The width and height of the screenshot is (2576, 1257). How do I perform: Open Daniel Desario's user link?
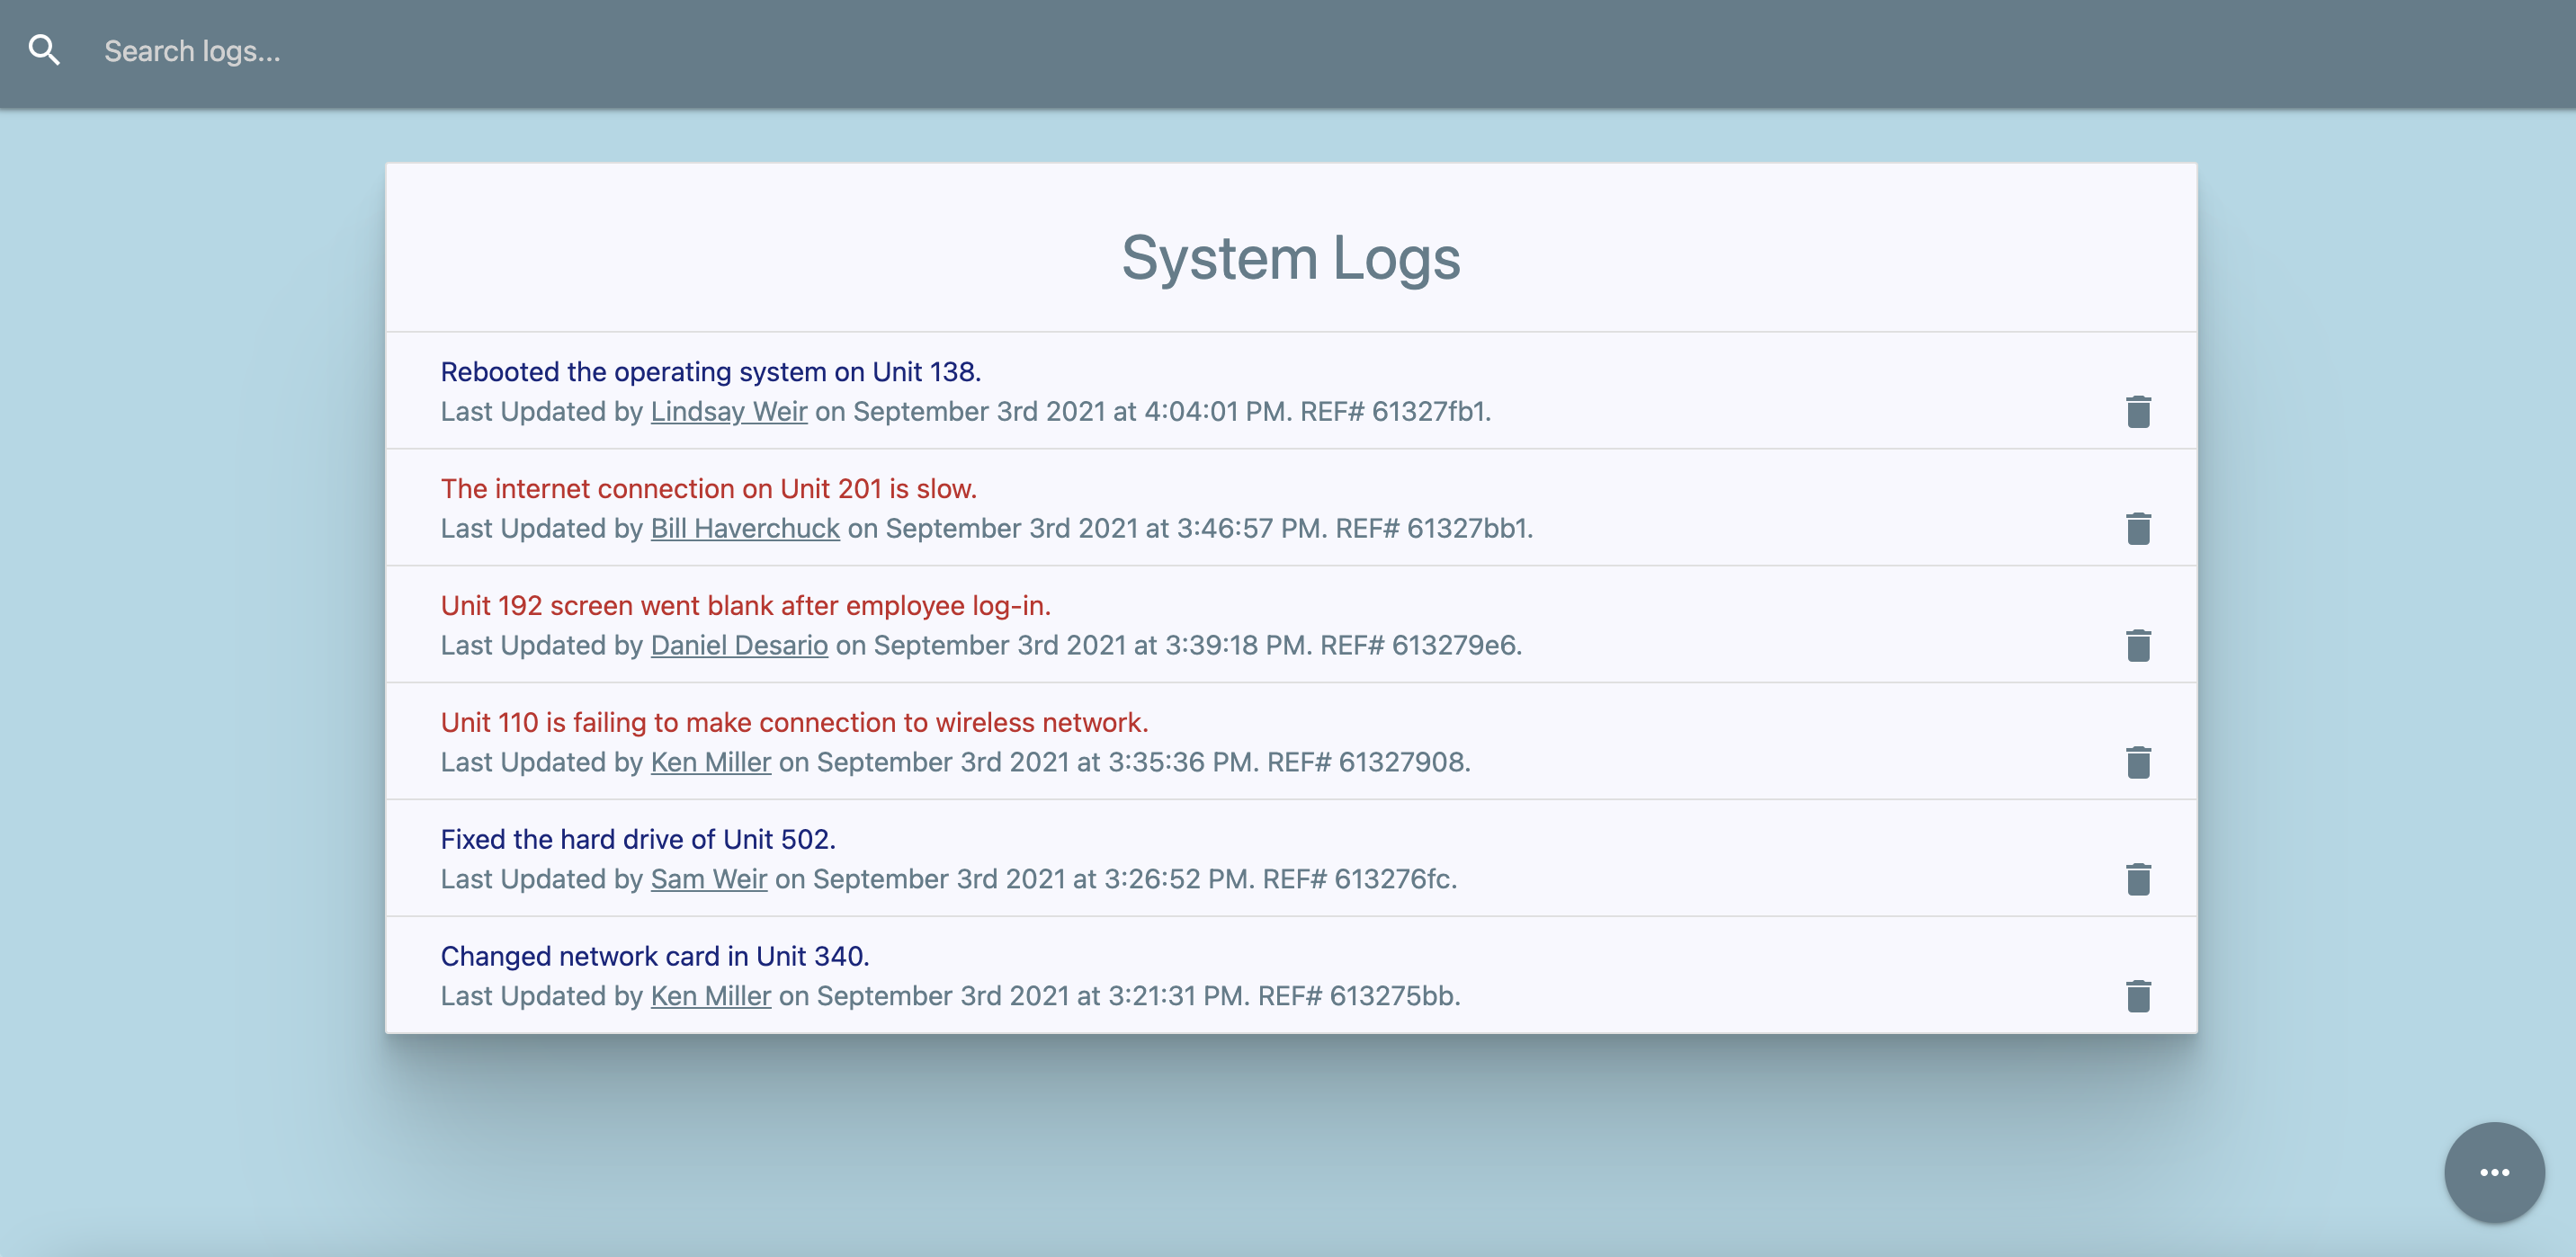[738, 646]
